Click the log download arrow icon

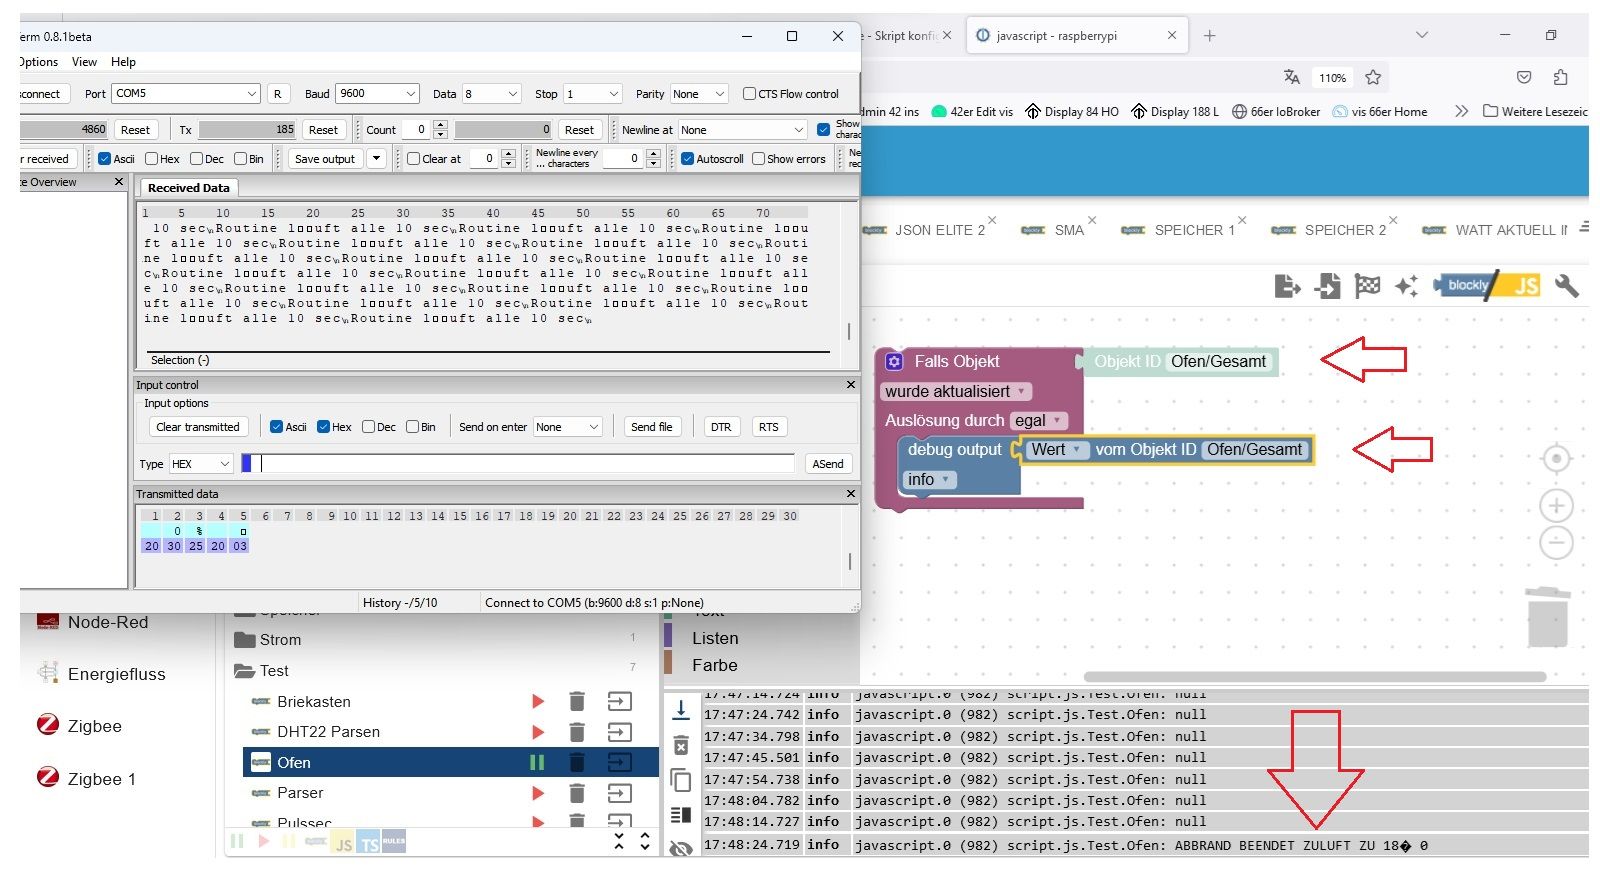(x=681, y=710)
